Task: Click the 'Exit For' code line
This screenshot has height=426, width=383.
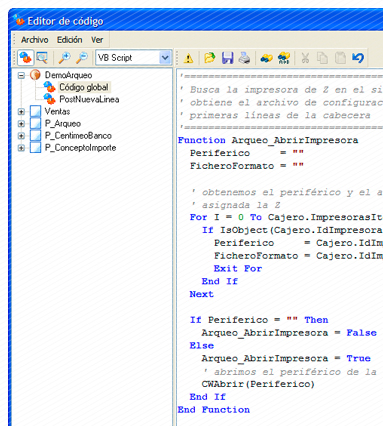Action: pyautogui.click(x=238, y=269)
